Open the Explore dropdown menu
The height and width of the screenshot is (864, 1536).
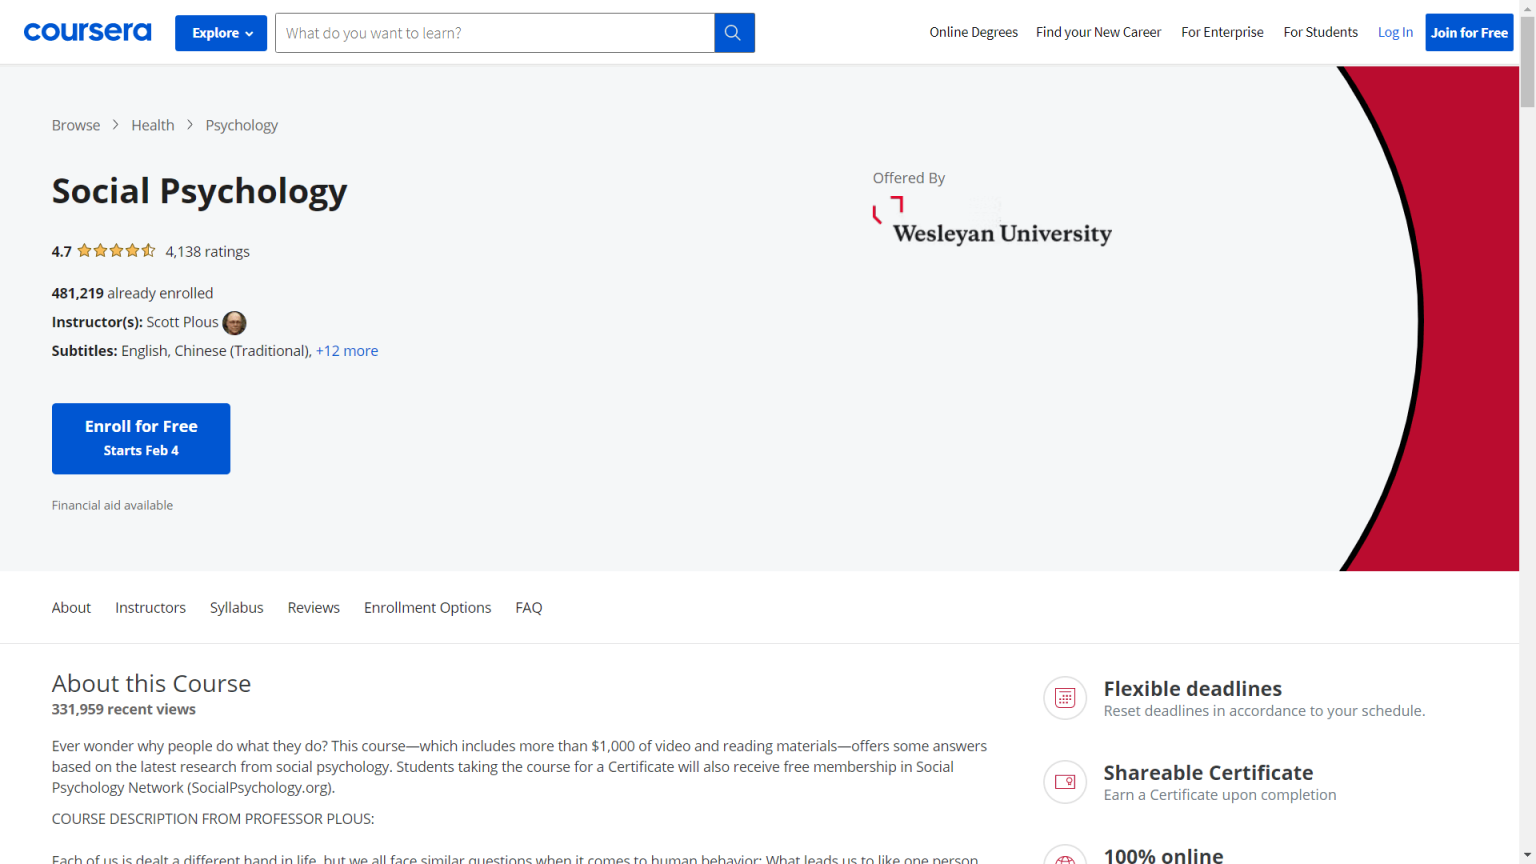pos(221,33)
